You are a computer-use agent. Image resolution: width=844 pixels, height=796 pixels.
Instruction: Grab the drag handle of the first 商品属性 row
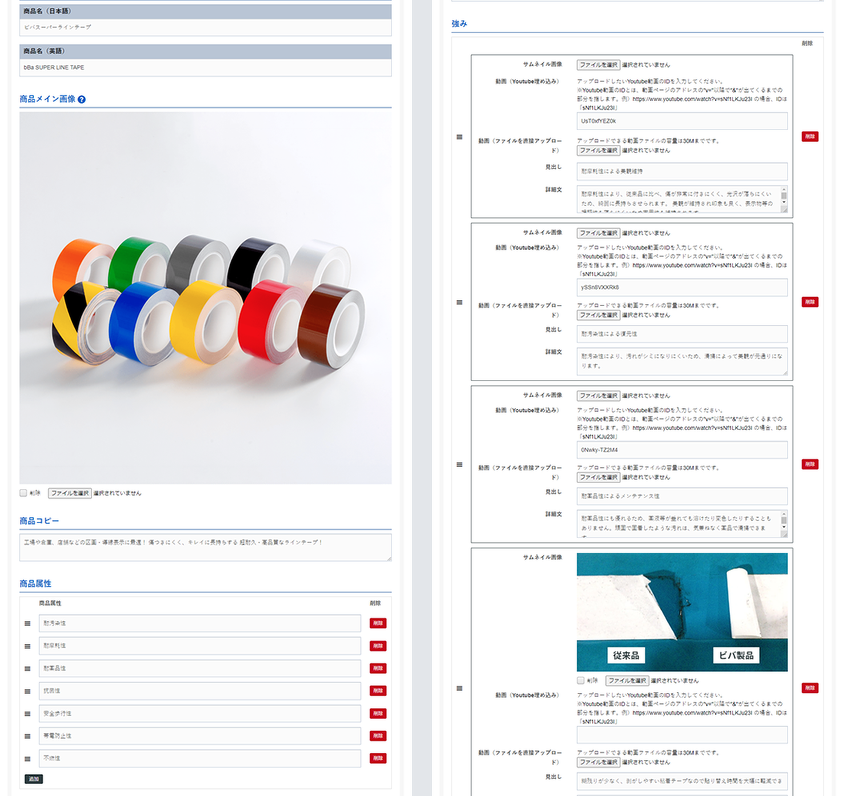click(x=28, y=623)
